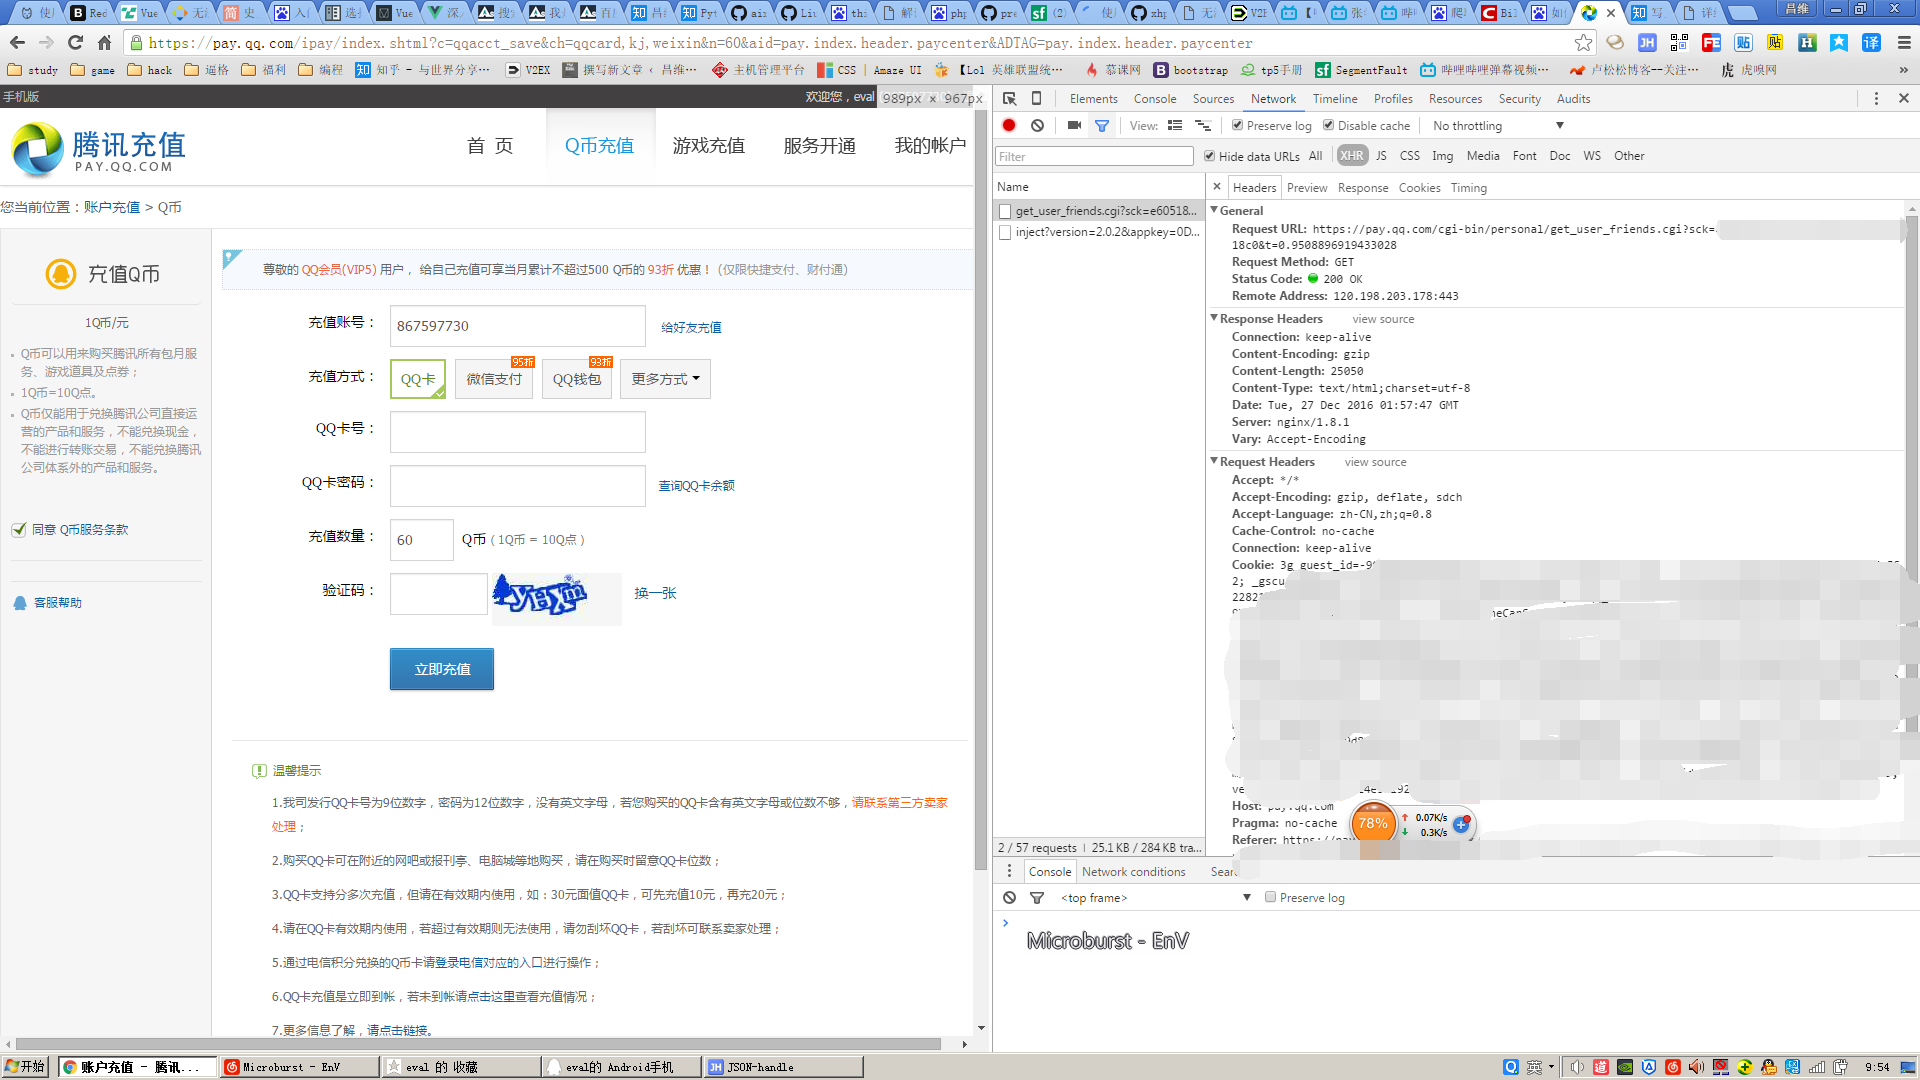
Task: Expand the 更多方式 payment dropdown
Action: 665,379
